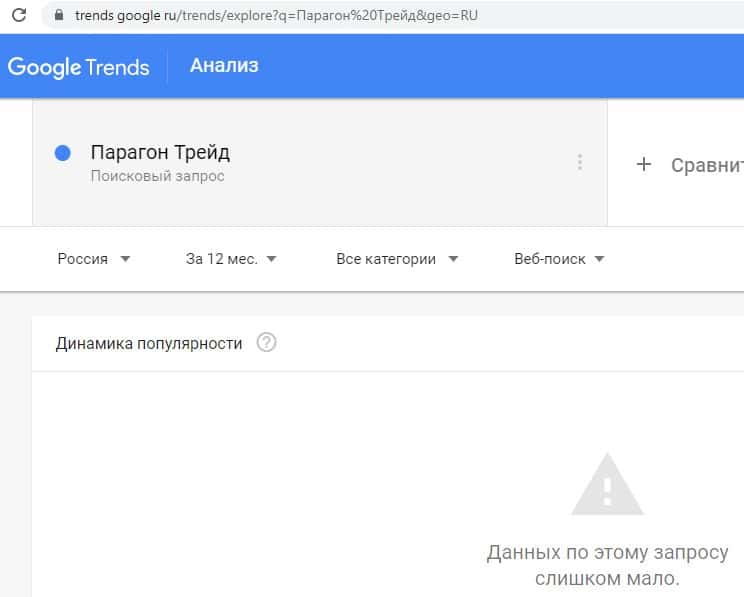Select the Анализ tab in header
This screenshot has width=744, height=597.
point(224,66)
